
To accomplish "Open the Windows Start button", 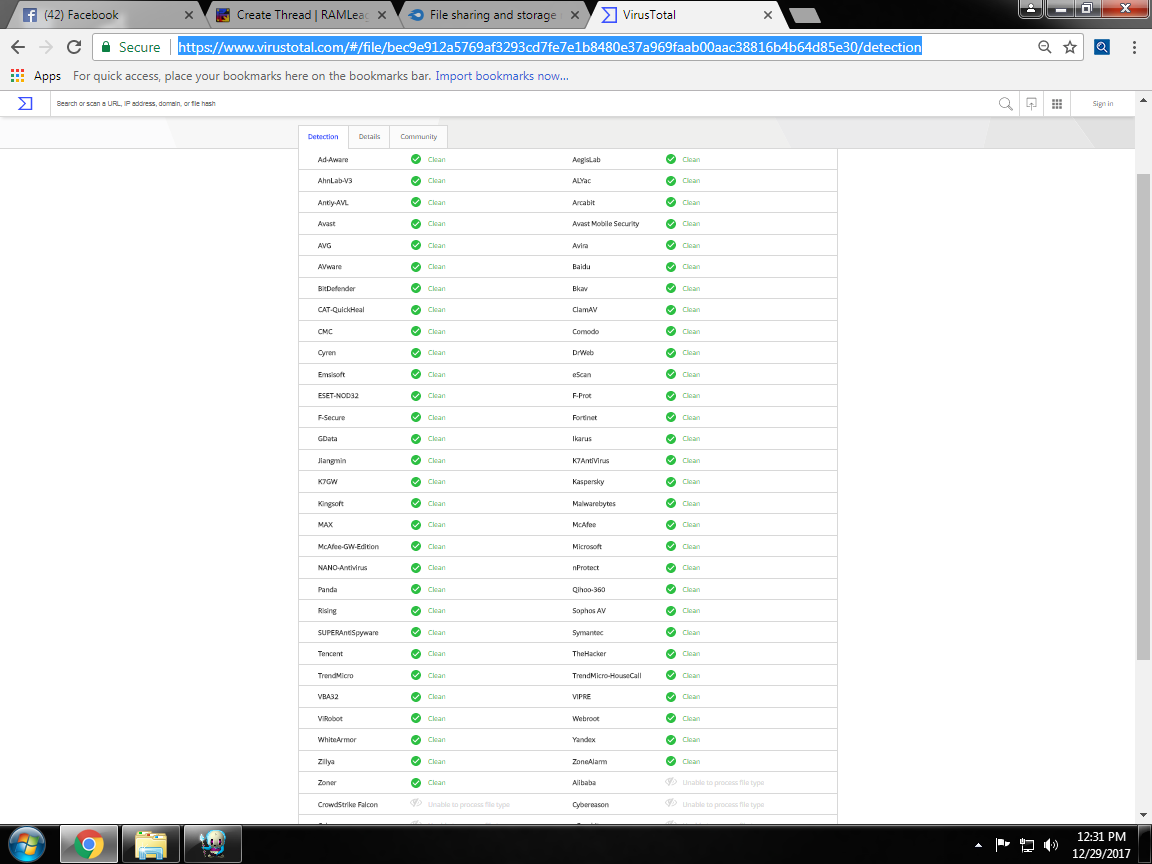I will pyautogui.click(x=26, y=844).
